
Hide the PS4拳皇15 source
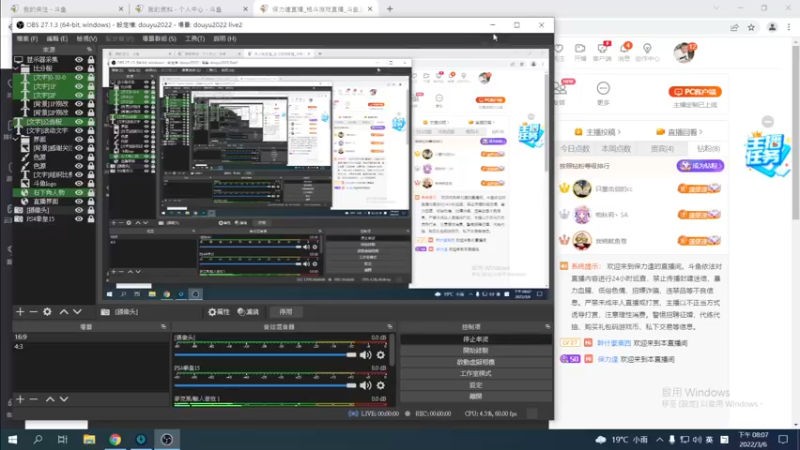79,219
